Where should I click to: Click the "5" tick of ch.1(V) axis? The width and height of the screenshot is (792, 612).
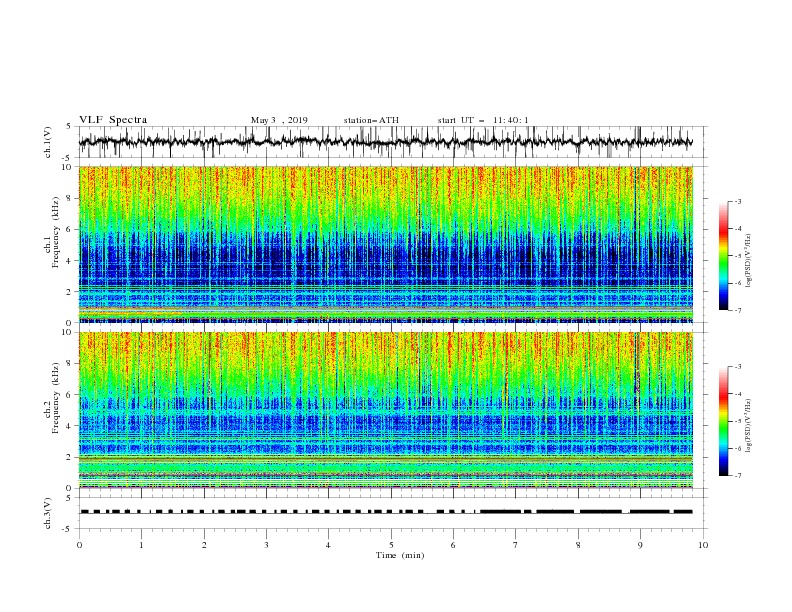click(70, 126)
